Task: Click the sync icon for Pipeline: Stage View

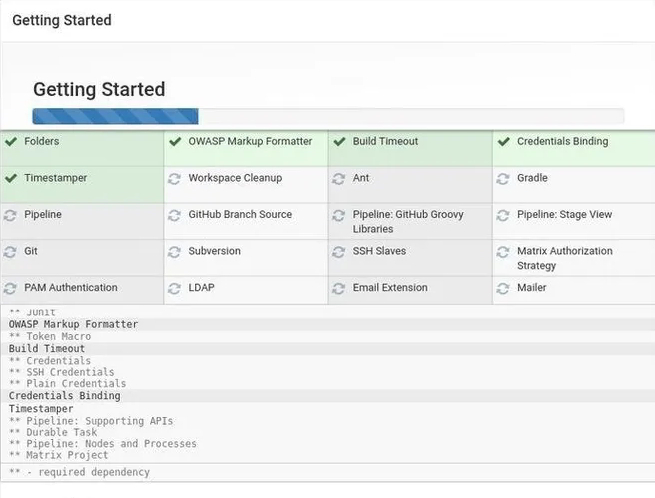Action: tap(503, 215)
